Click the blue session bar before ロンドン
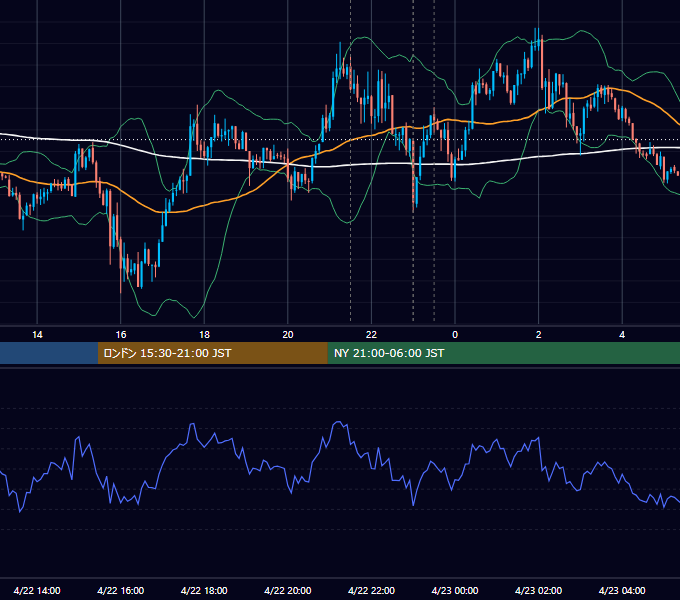 point(49,353)
